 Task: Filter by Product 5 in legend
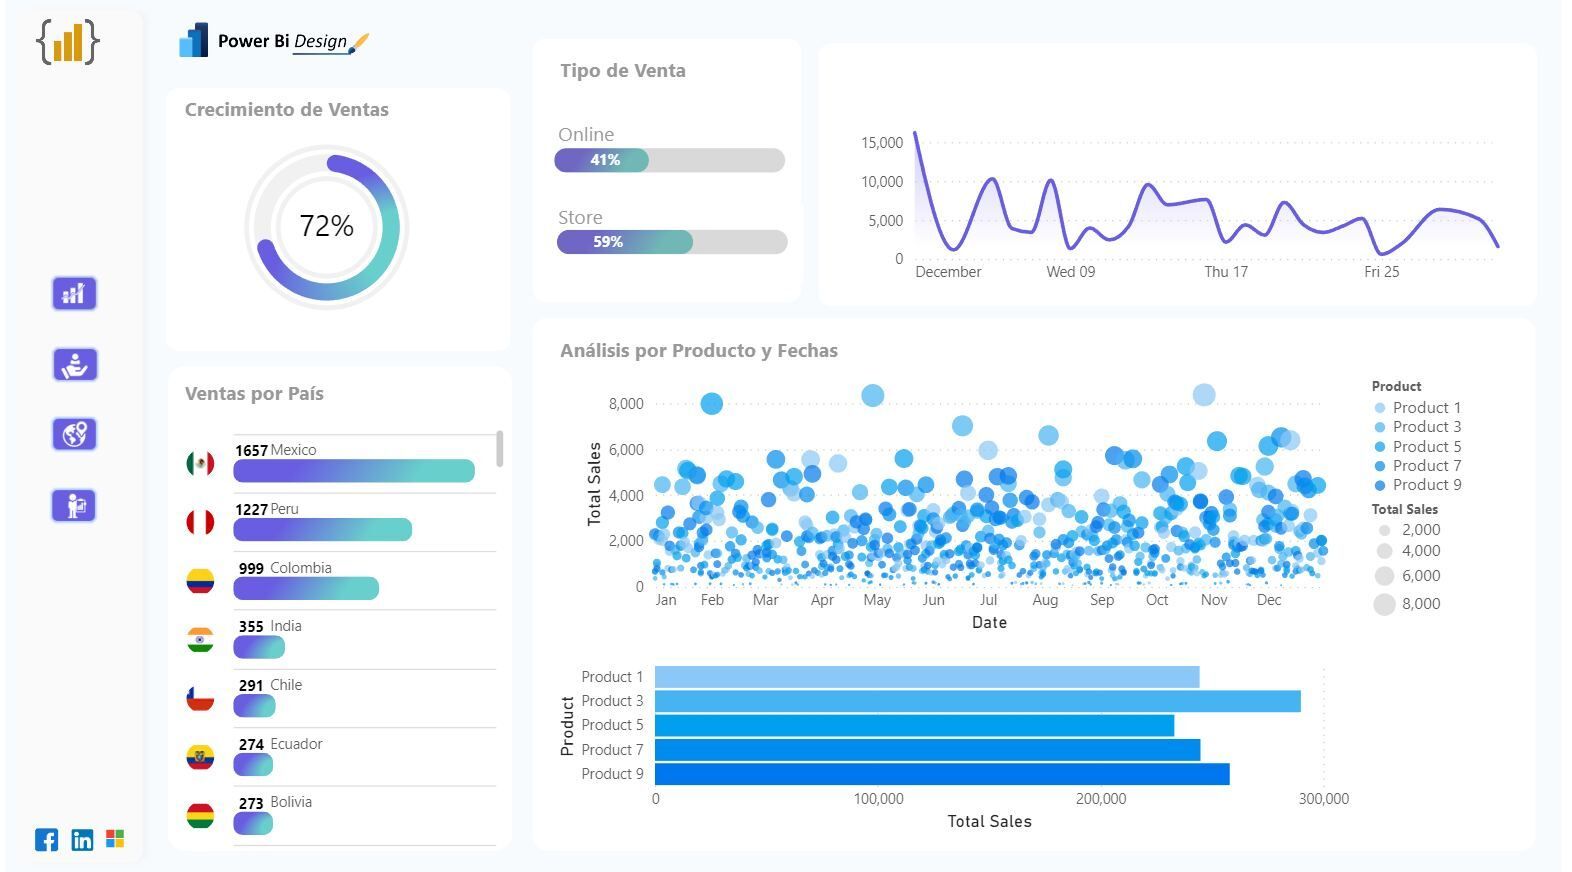pos(1417,447)
